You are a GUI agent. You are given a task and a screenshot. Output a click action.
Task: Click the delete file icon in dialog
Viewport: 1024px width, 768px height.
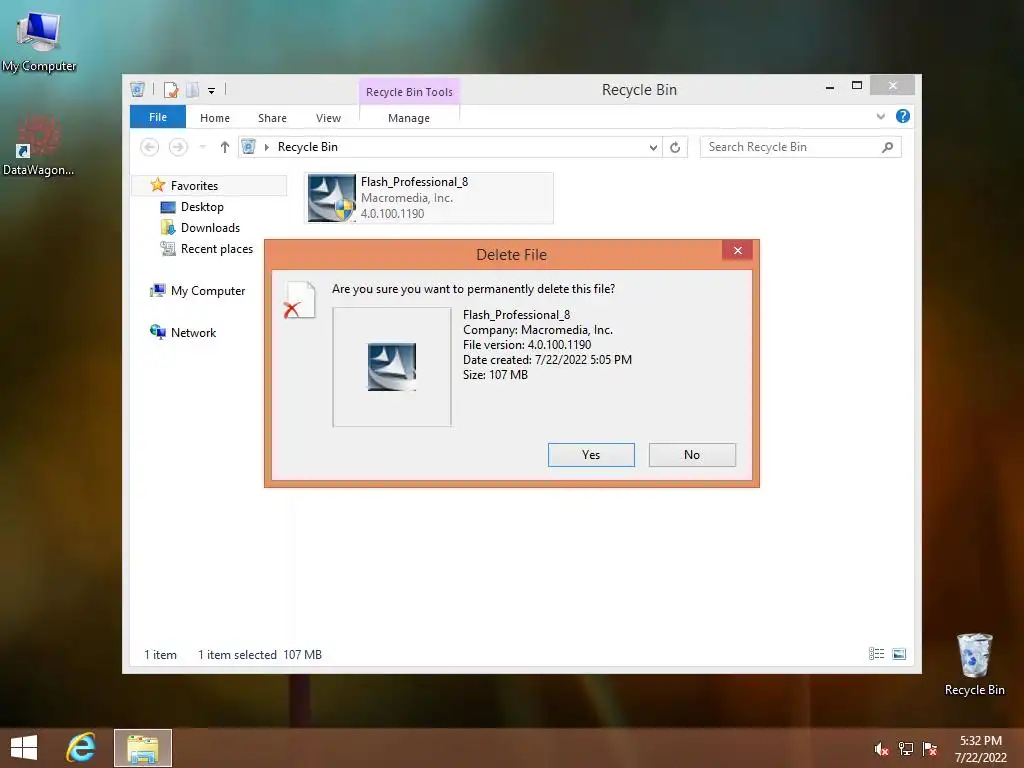pyautogui.click(x=300, y=300)
